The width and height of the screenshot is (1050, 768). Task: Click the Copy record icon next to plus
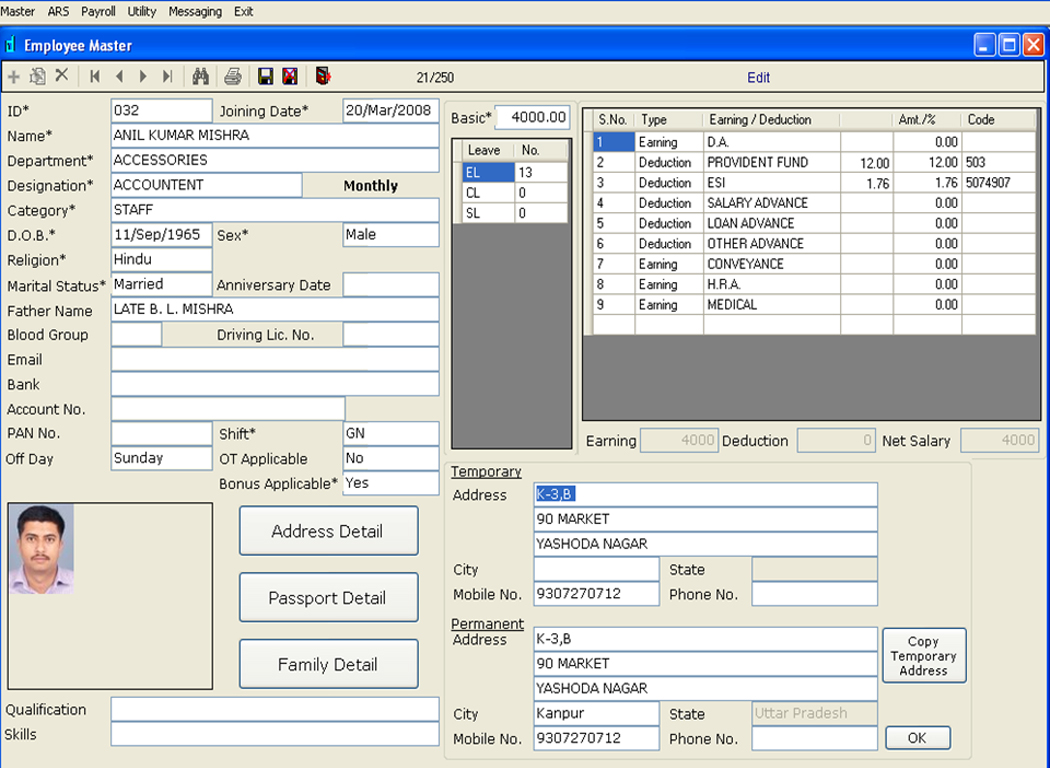coord(36,76)
